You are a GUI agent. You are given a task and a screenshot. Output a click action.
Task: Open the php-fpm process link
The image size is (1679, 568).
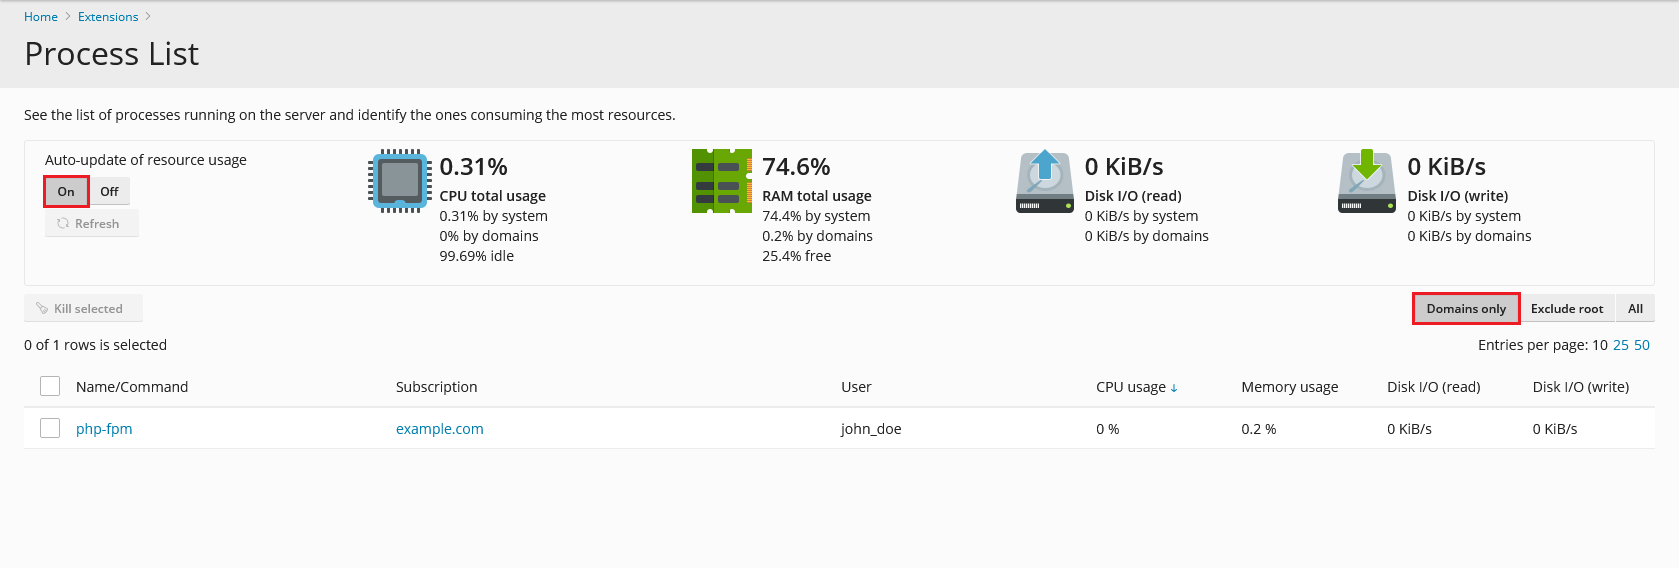coord(104,429)
